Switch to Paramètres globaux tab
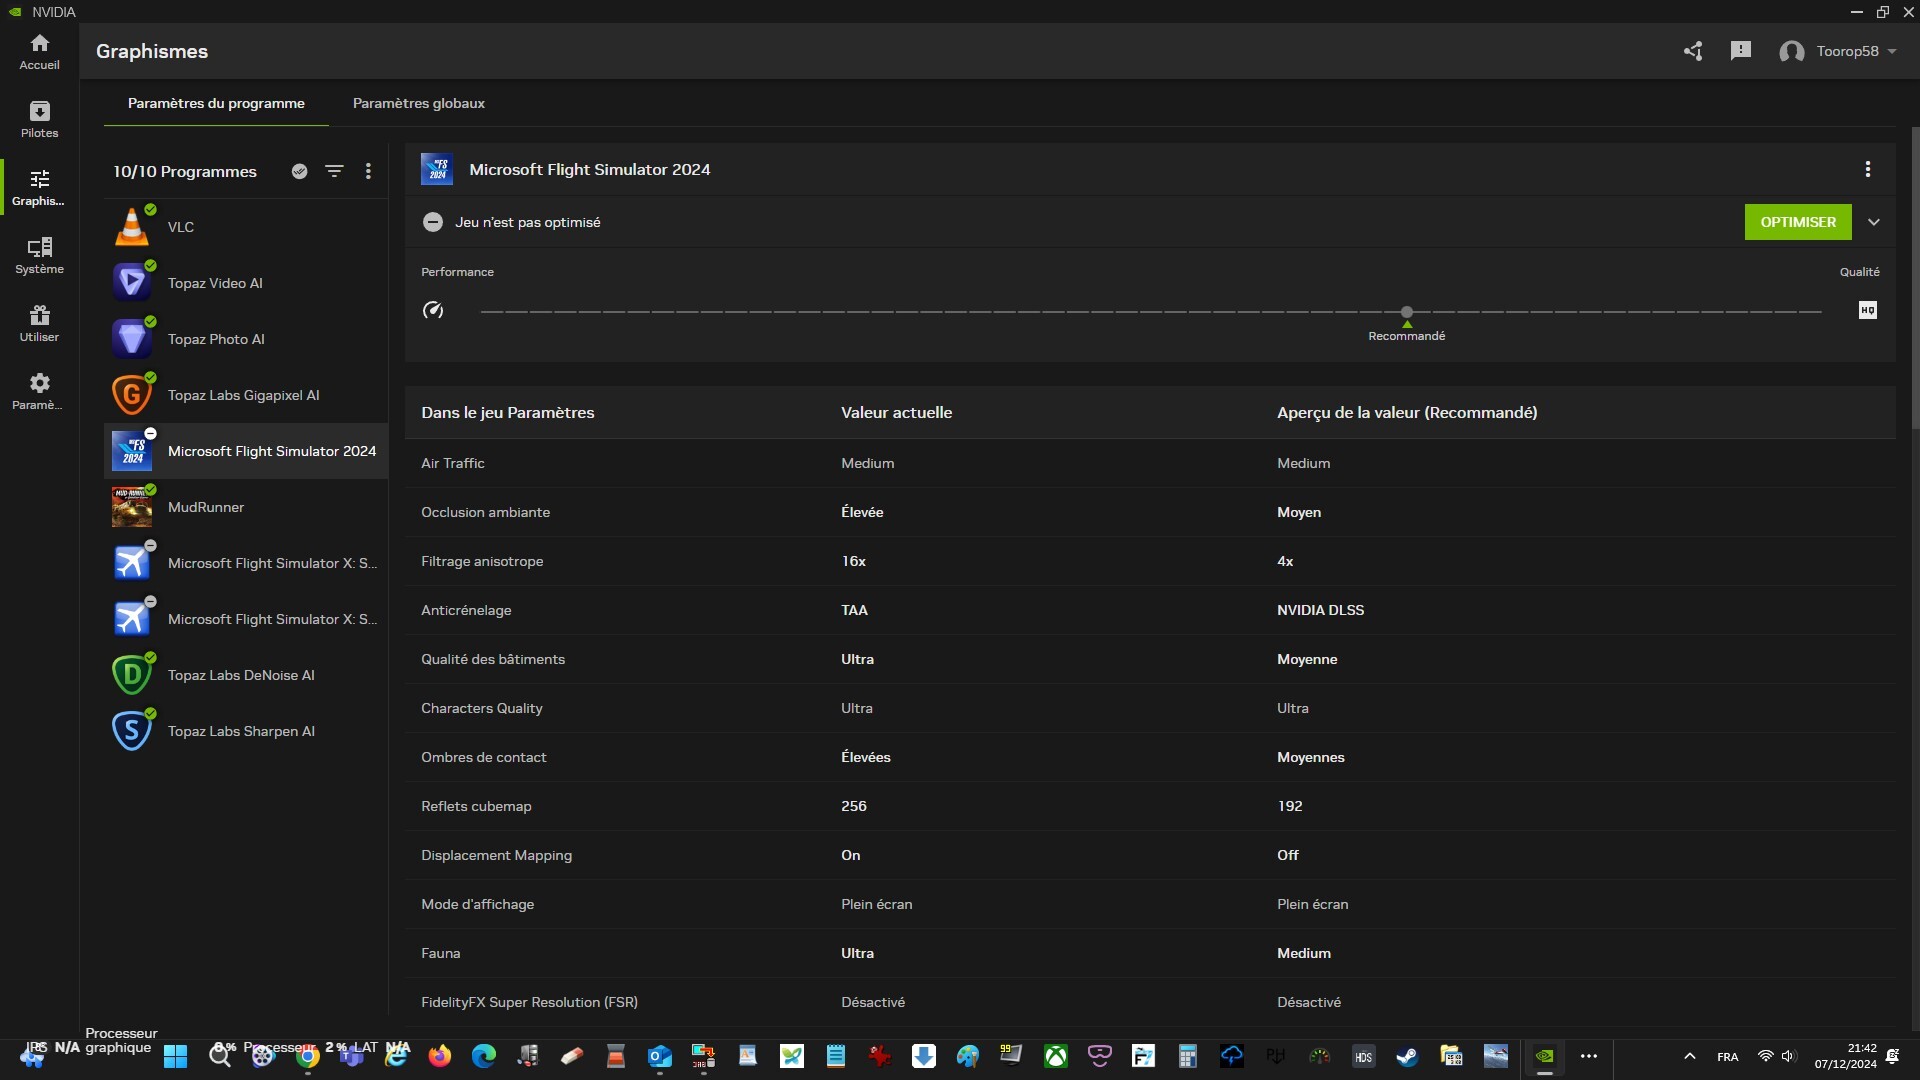 click(419, 103)
